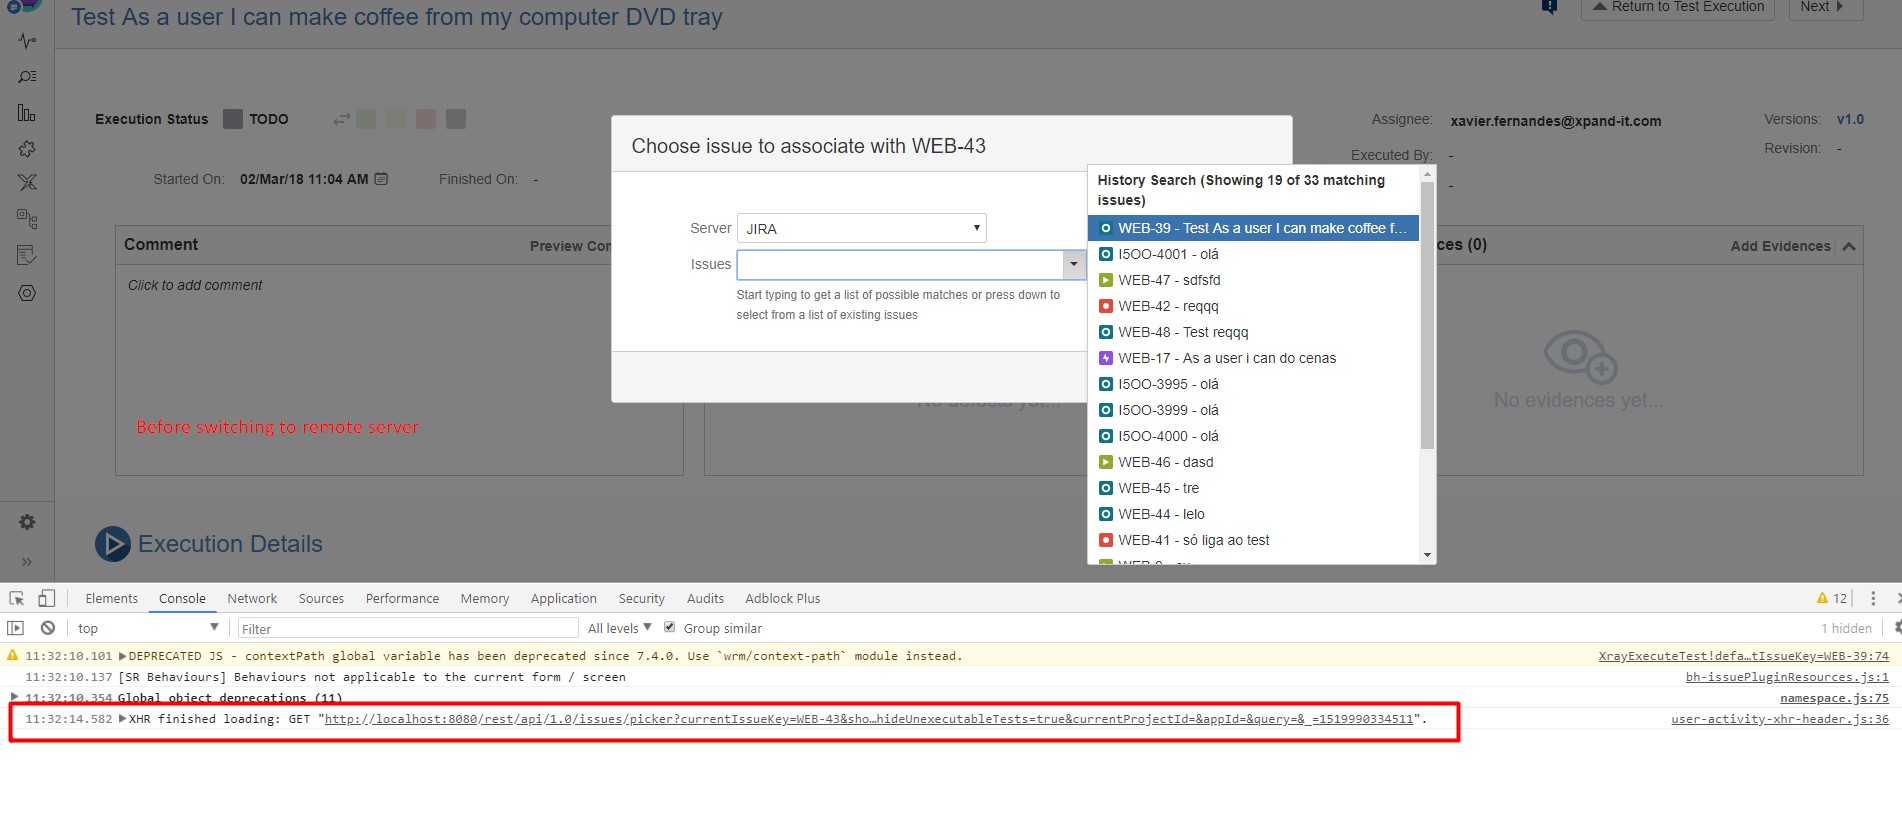Select WEB-17 - As a user i can do cenas
The image size is (1902, 824).
tap(1226, 358)
